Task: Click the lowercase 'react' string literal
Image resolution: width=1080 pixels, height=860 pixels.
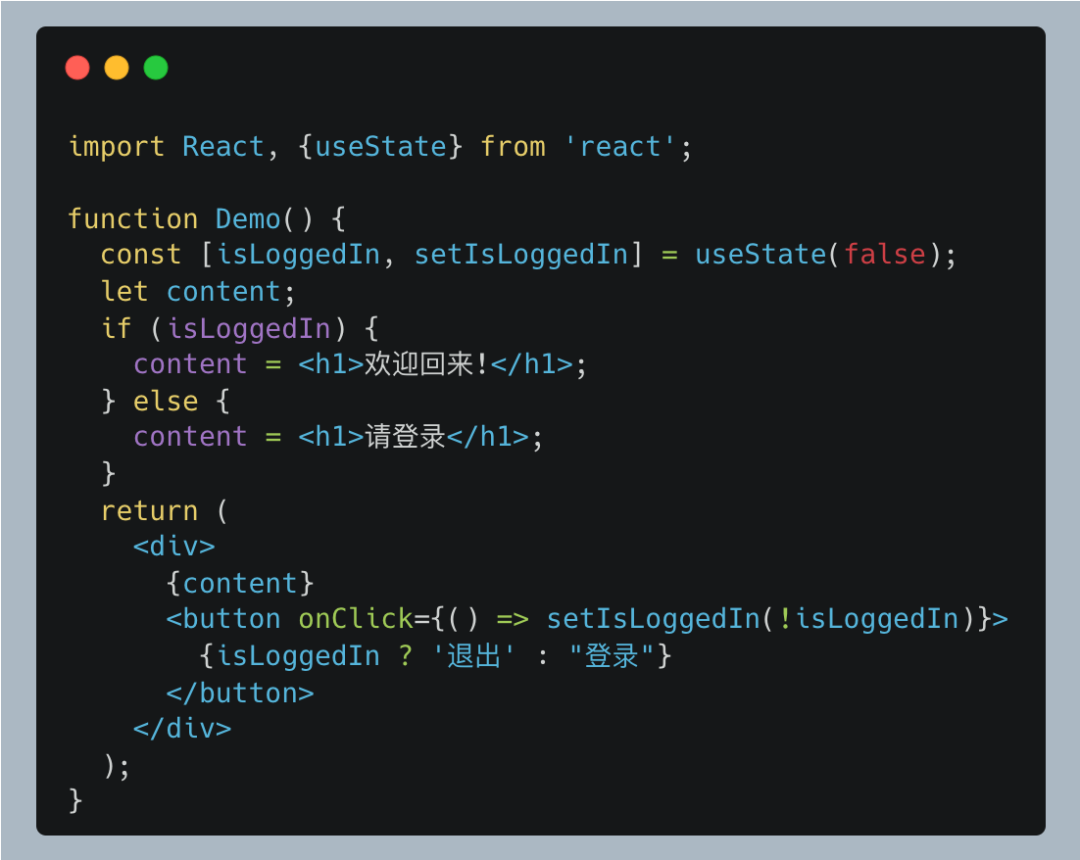Action: (x=620, y=147)
